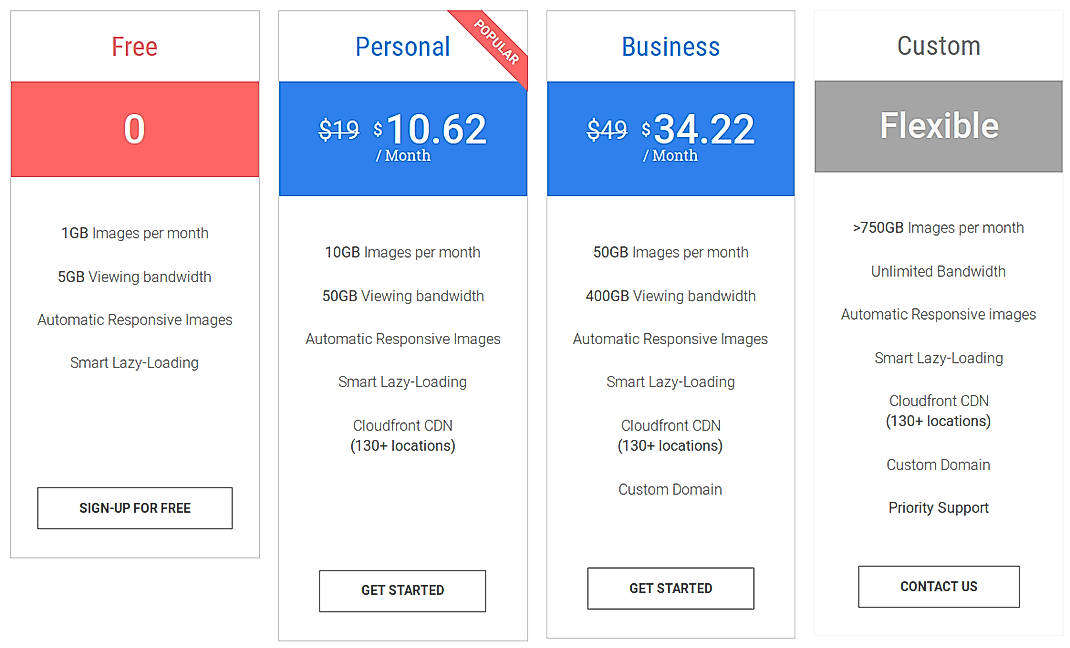Click the 400GB Viewing bandwidth feature

tap(670, 296)
